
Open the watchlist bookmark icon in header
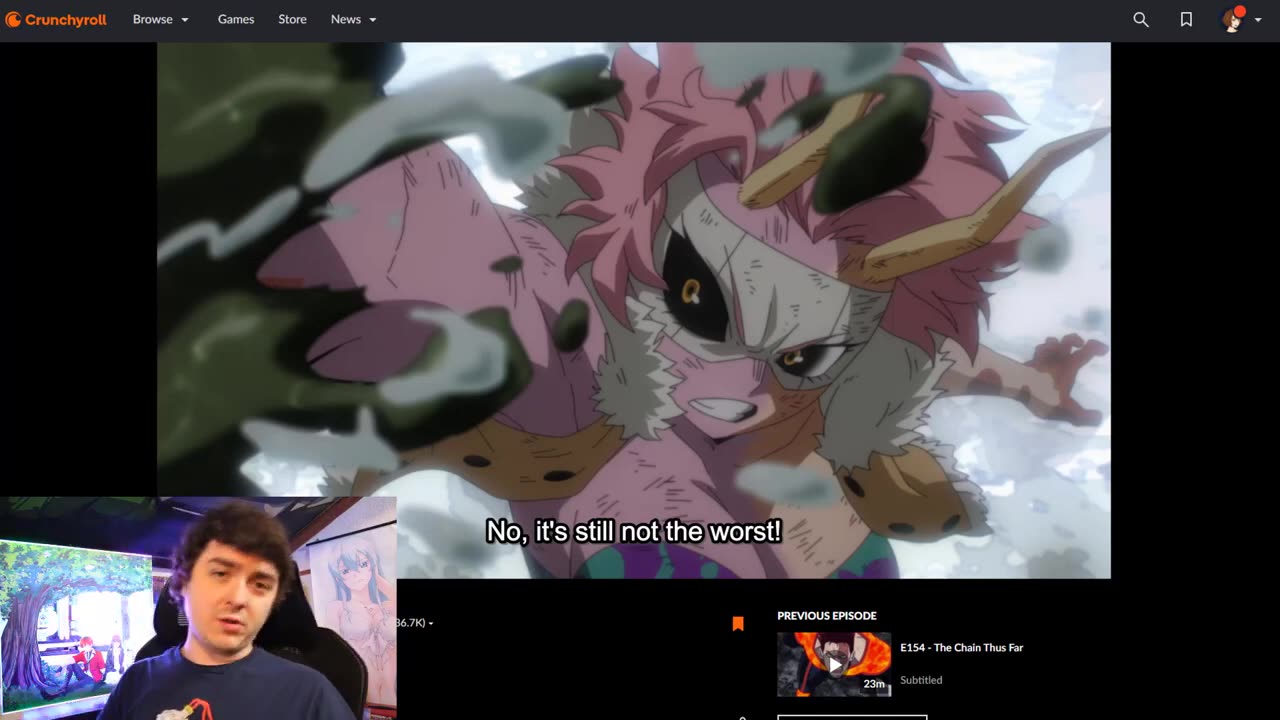coord(1186,19)
